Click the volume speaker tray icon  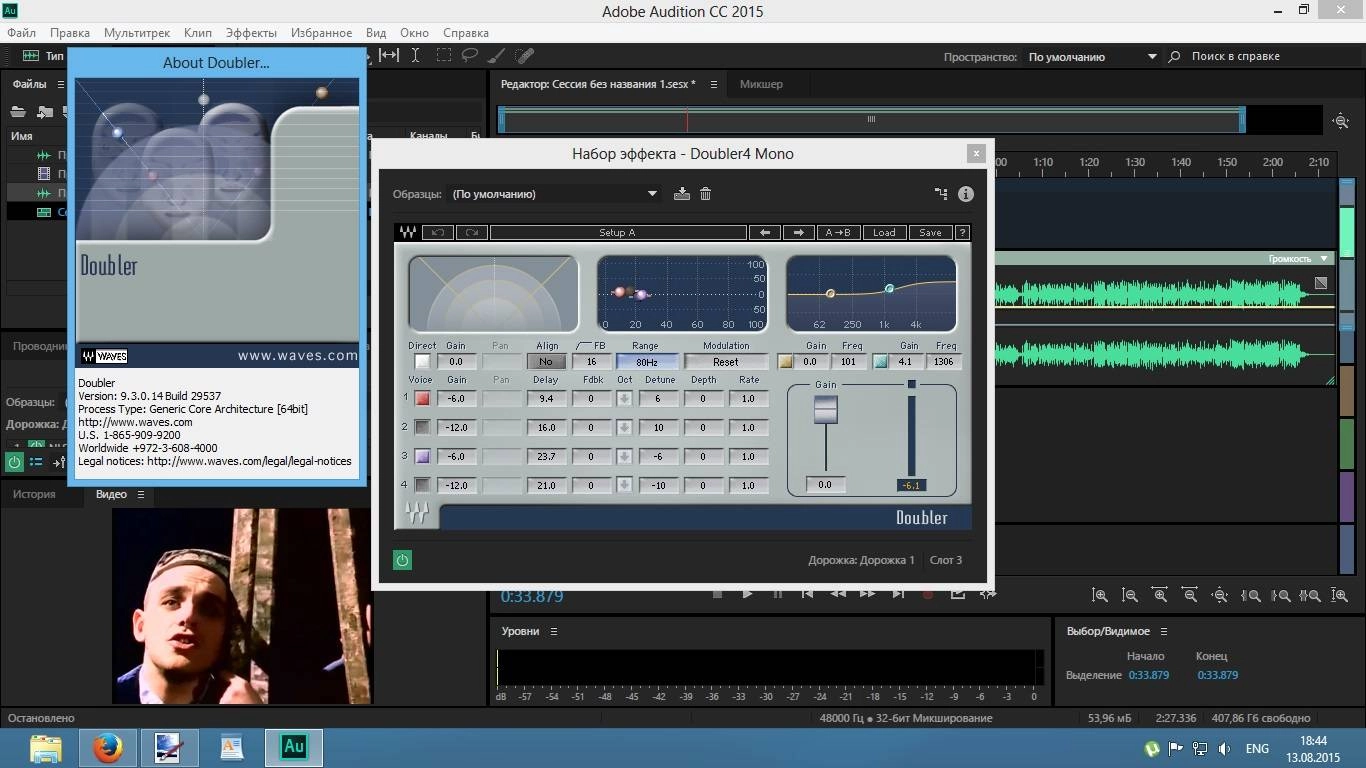(1225, 748)
